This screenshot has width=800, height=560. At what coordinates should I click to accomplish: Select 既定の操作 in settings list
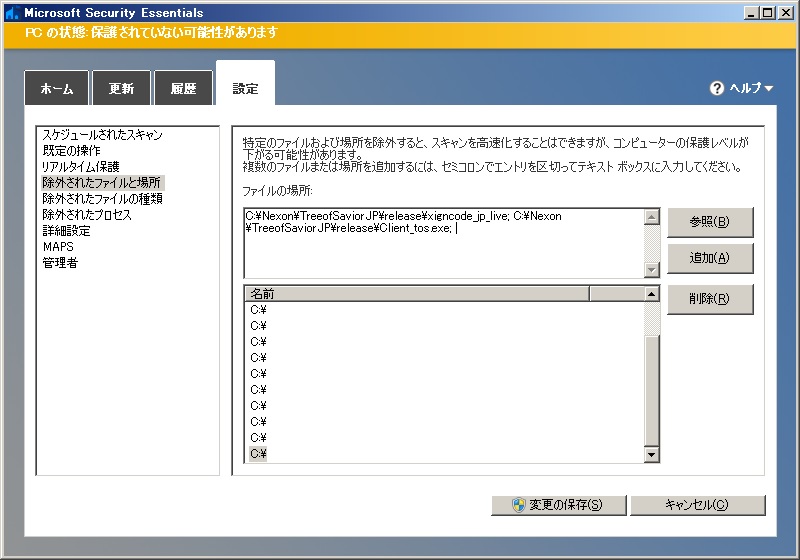(x=71, y=150)
